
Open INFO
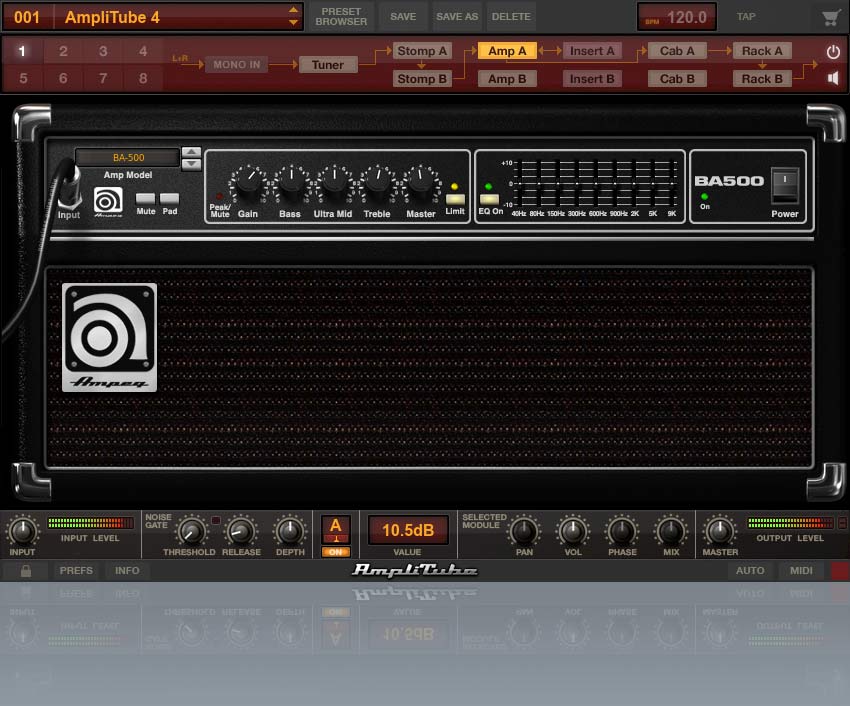(127, 570)
